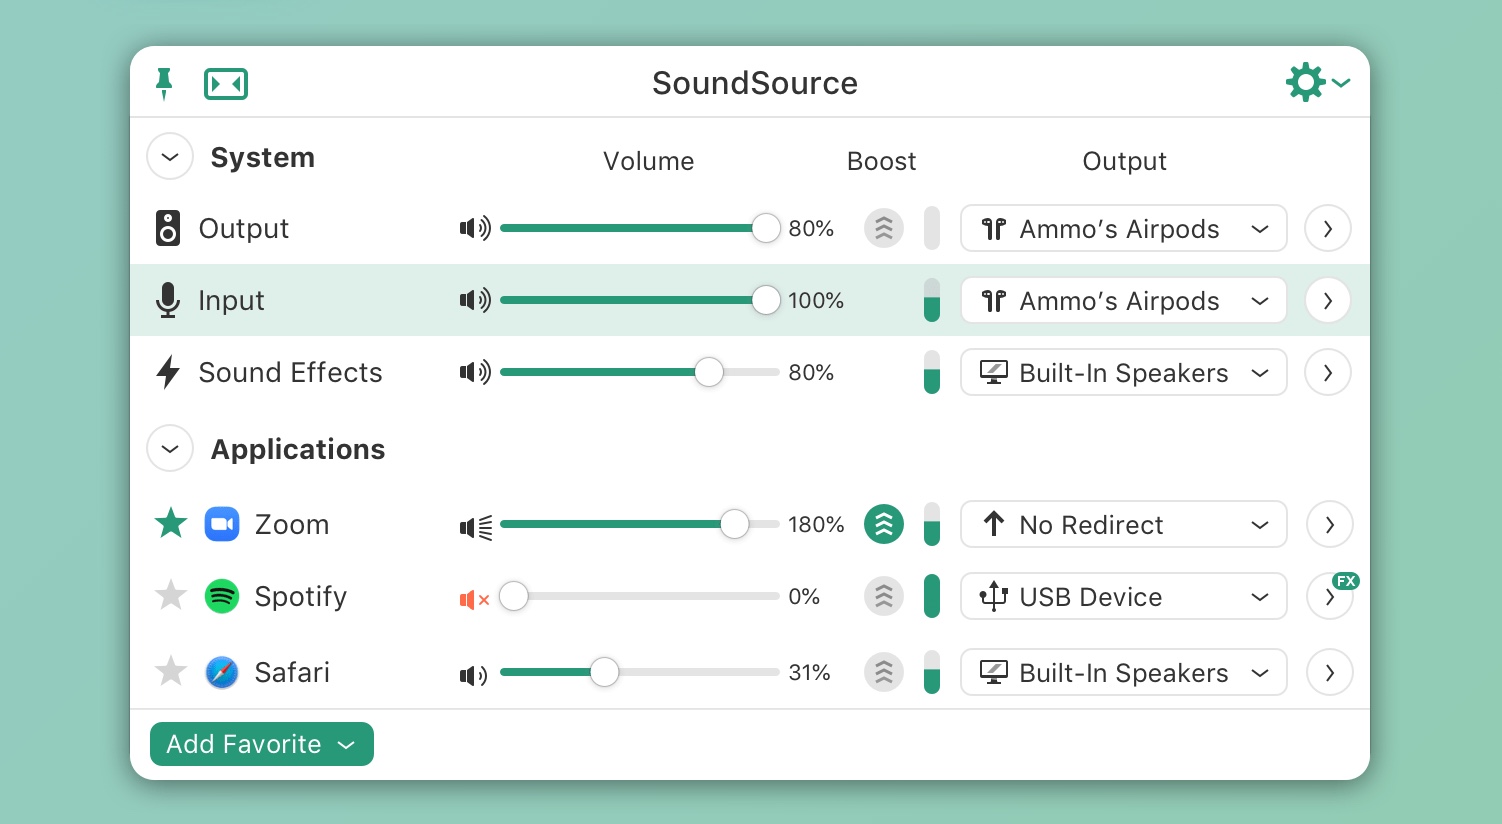
Task: Unmute Spotify via the red speaker icon
Action: pos(474,599)
